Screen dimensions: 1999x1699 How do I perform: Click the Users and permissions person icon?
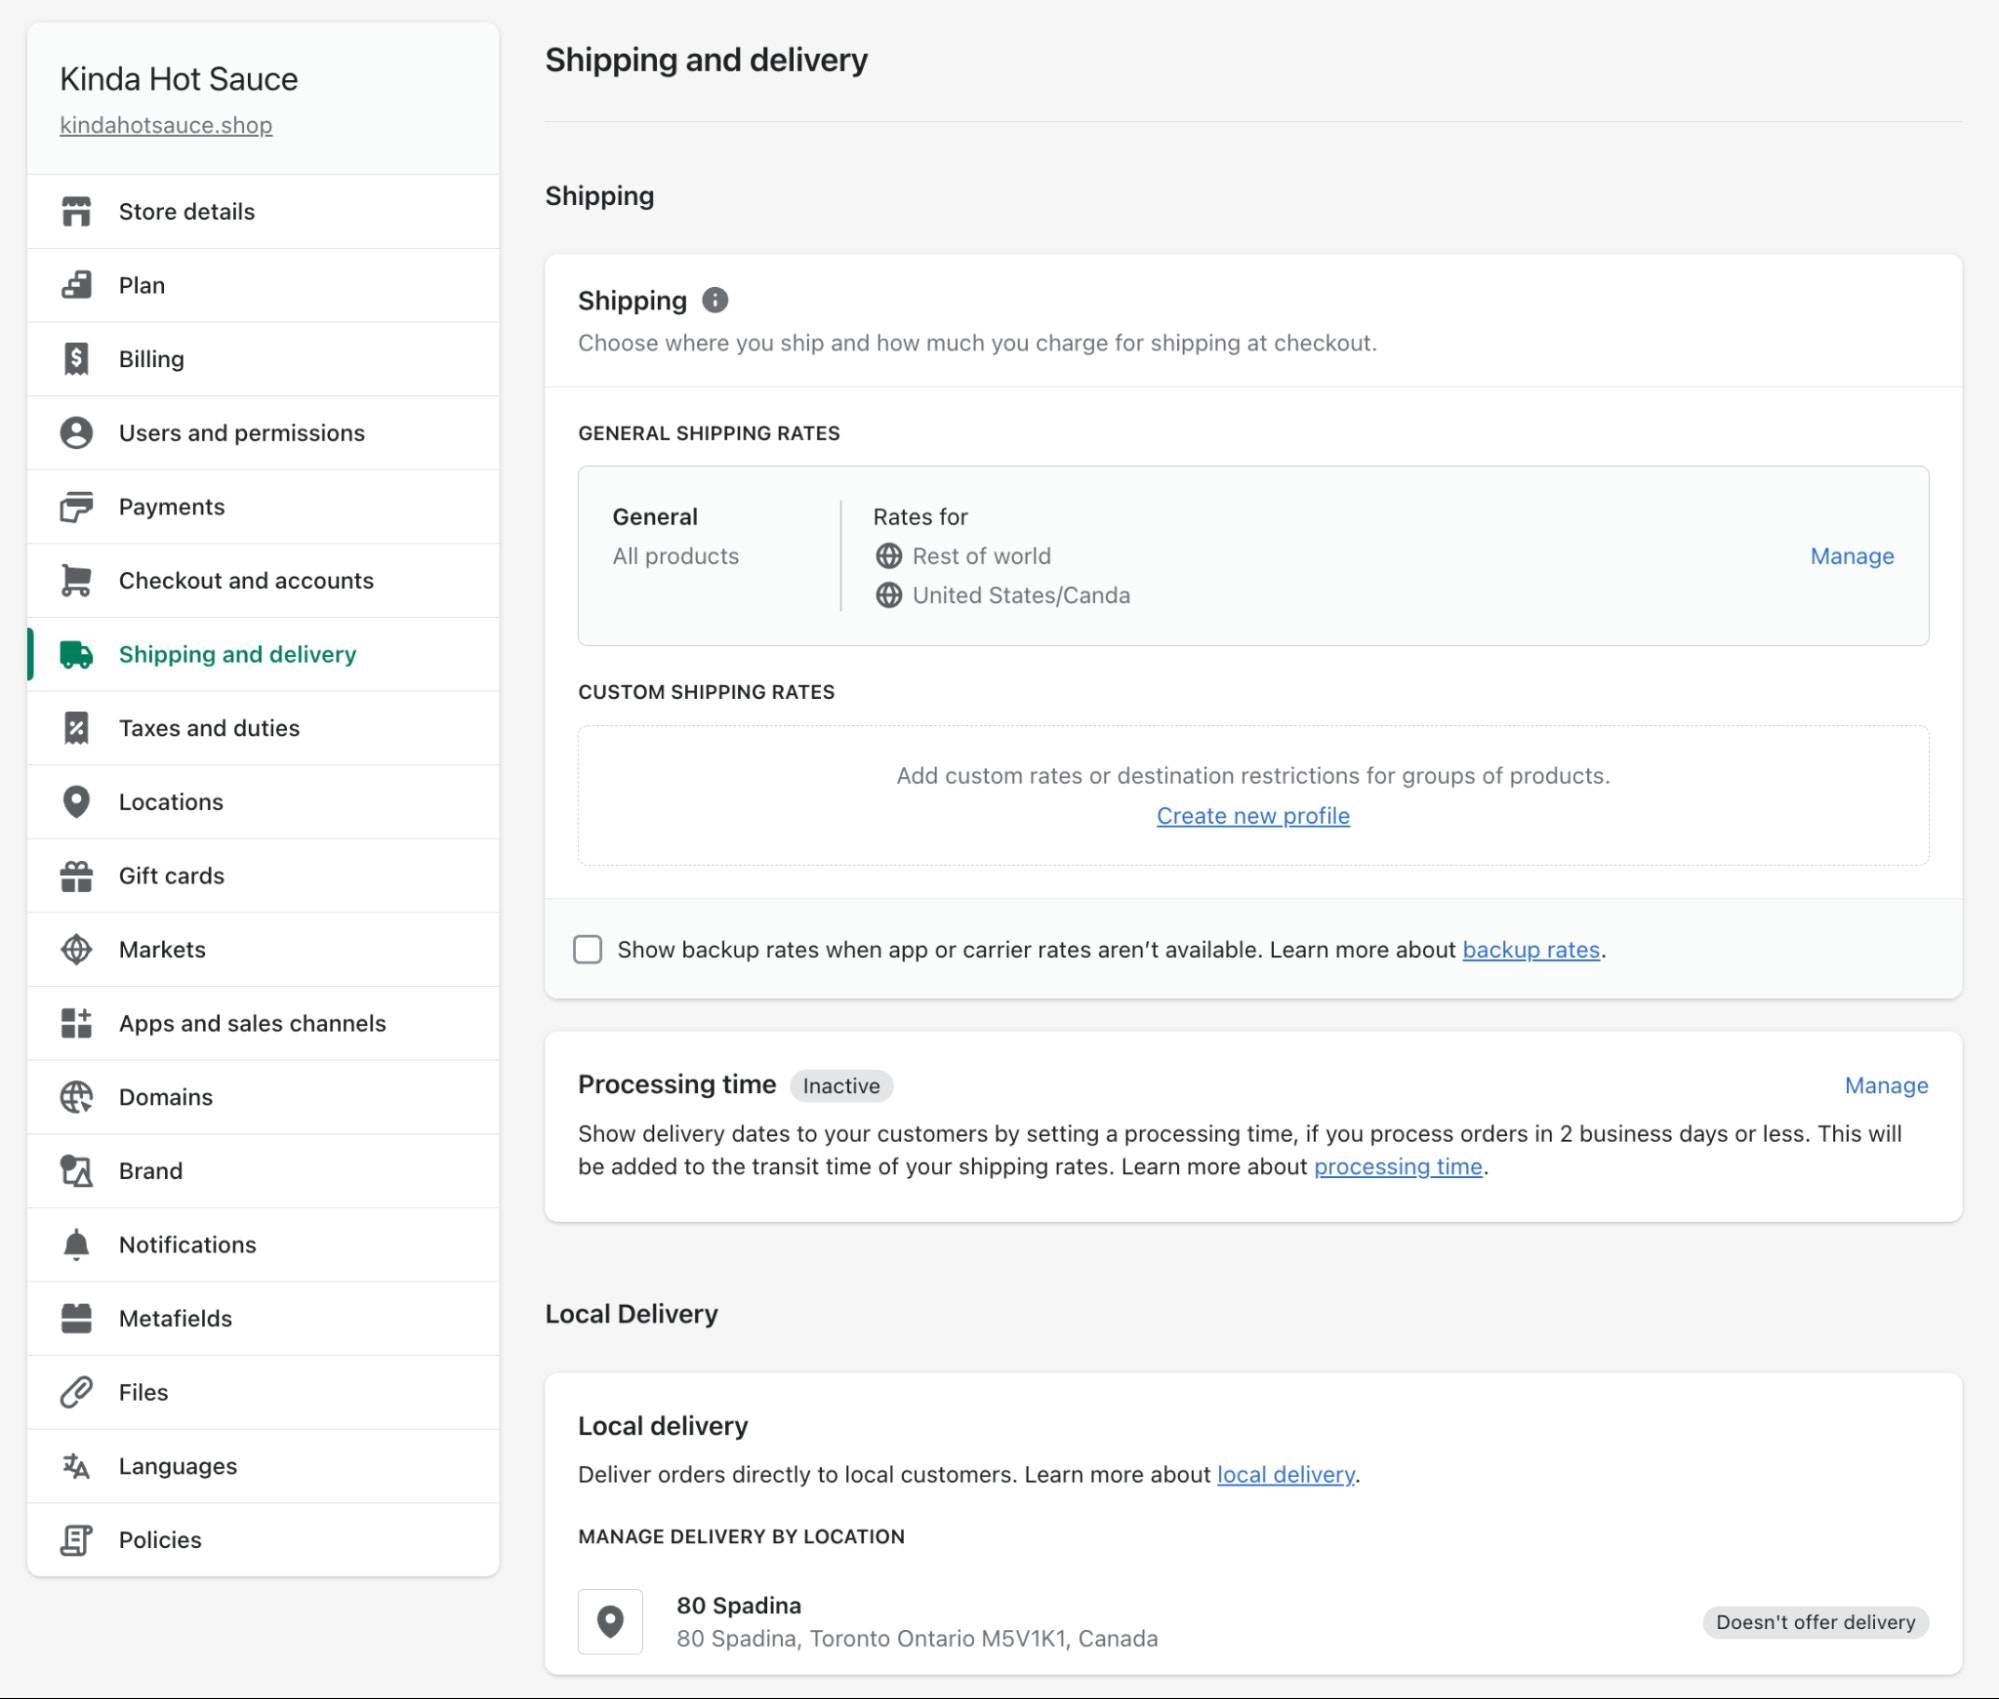click(x=76, y=432)
